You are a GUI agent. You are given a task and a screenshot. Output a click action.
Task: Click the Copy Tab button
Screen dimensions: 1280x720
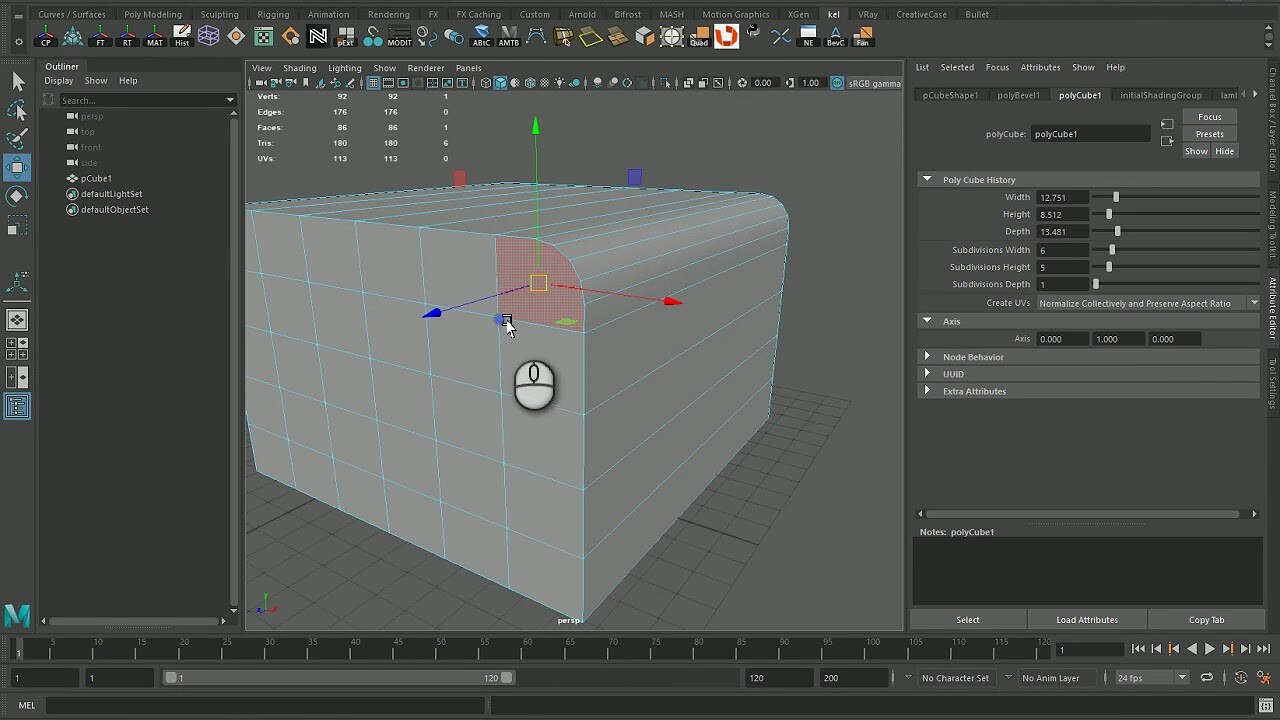point(1206,619)
